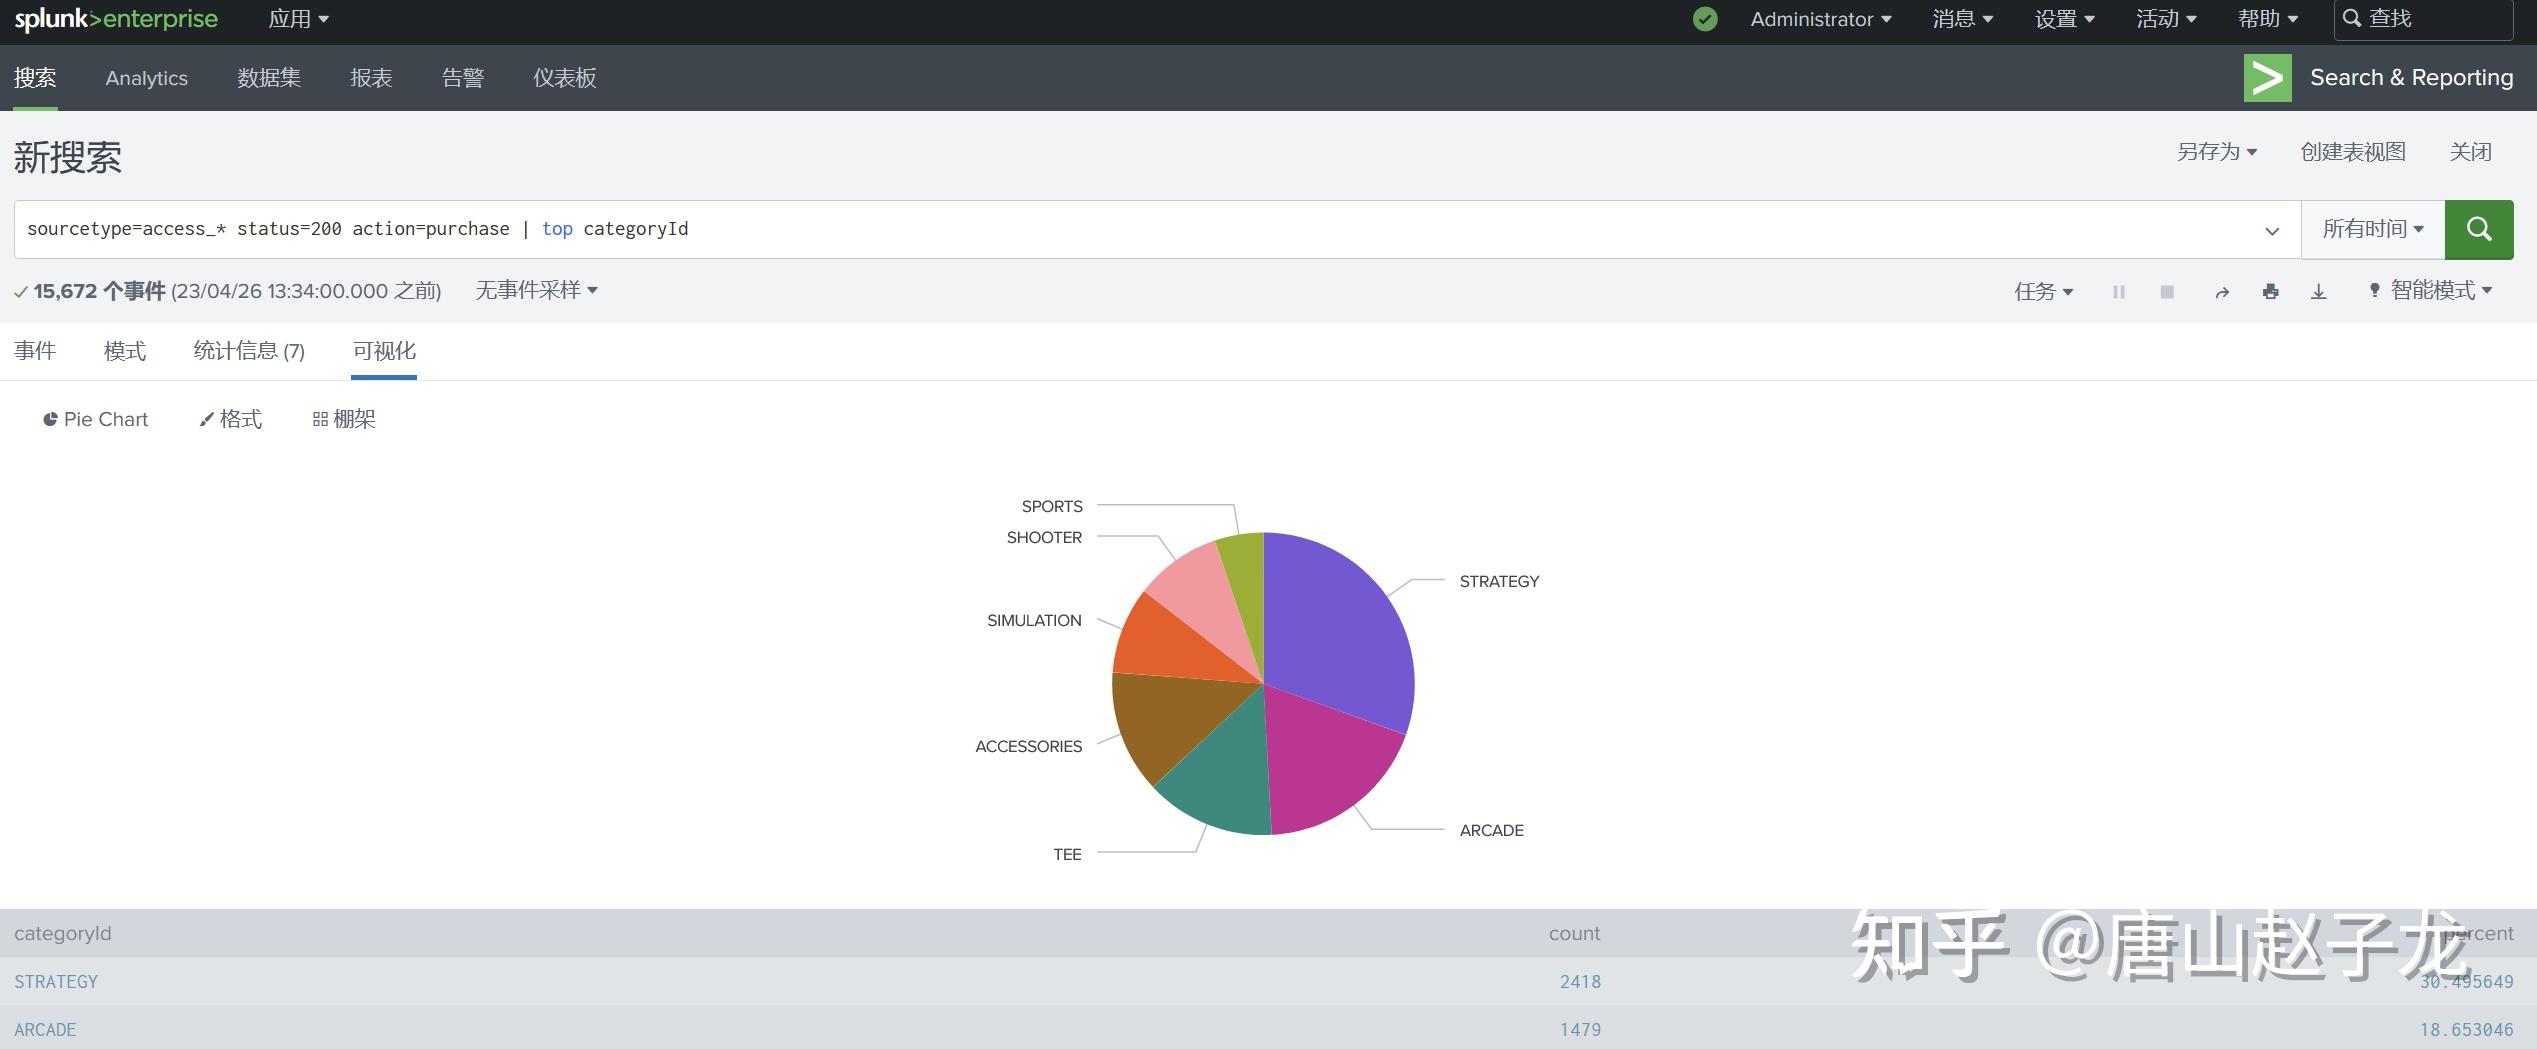The width and height of the screenshot is (2537, 1049).
Task: Click the ARCADE chart label
Action: (x=1491, y=831)
